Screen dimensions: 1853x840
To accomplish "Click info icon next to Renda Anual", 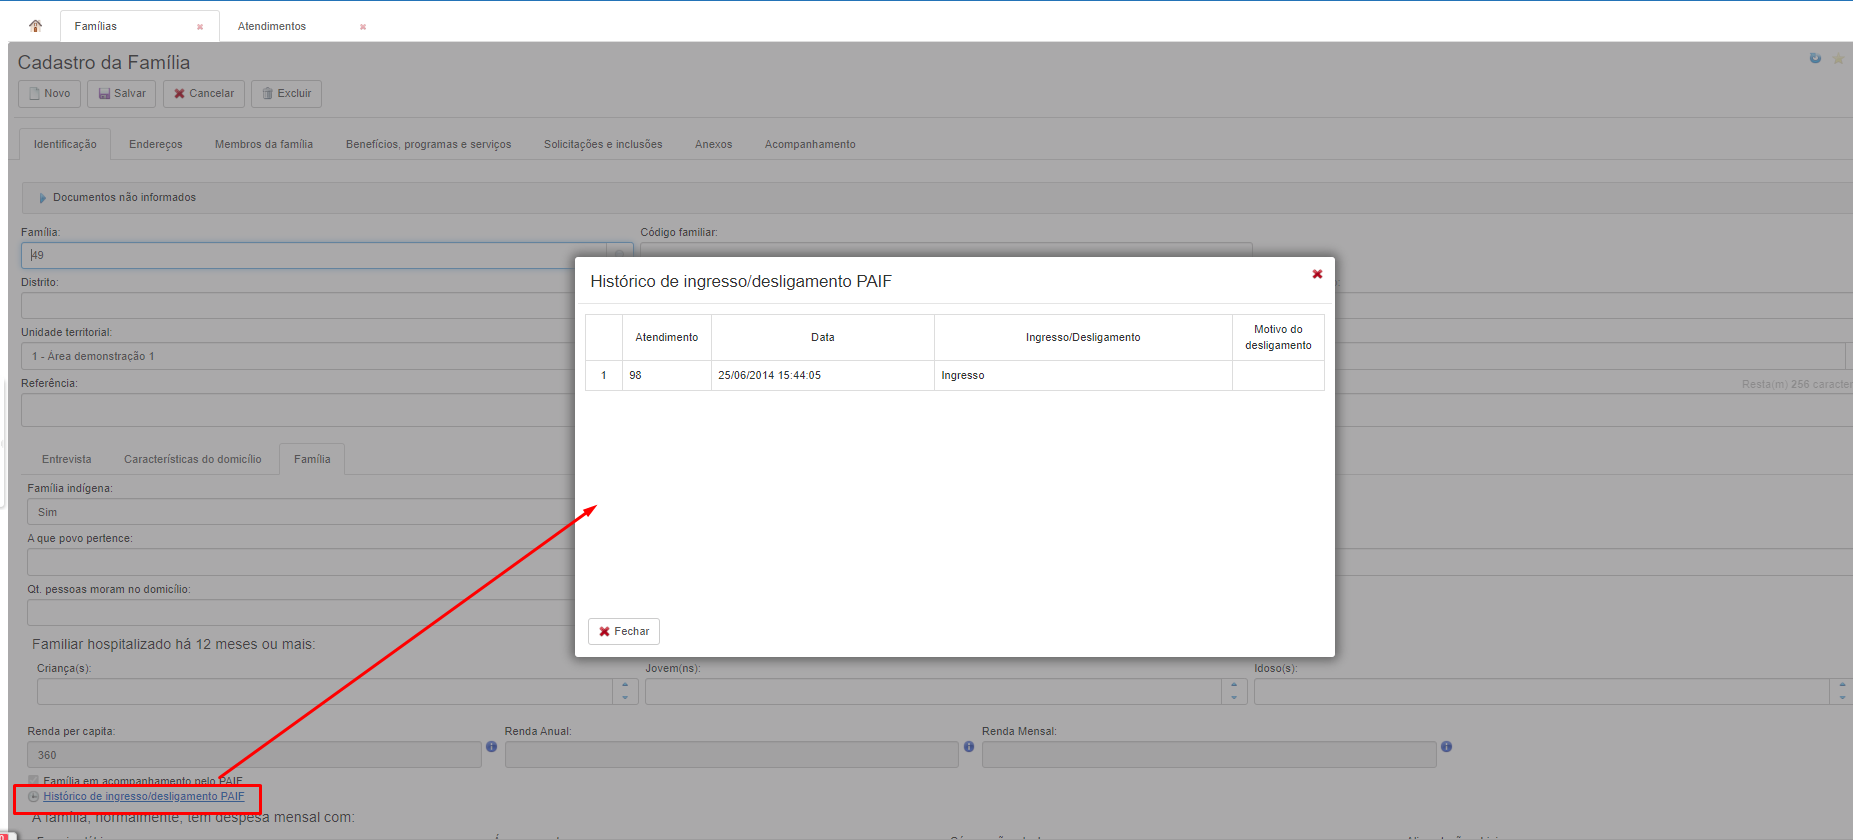I will [969, 747].
